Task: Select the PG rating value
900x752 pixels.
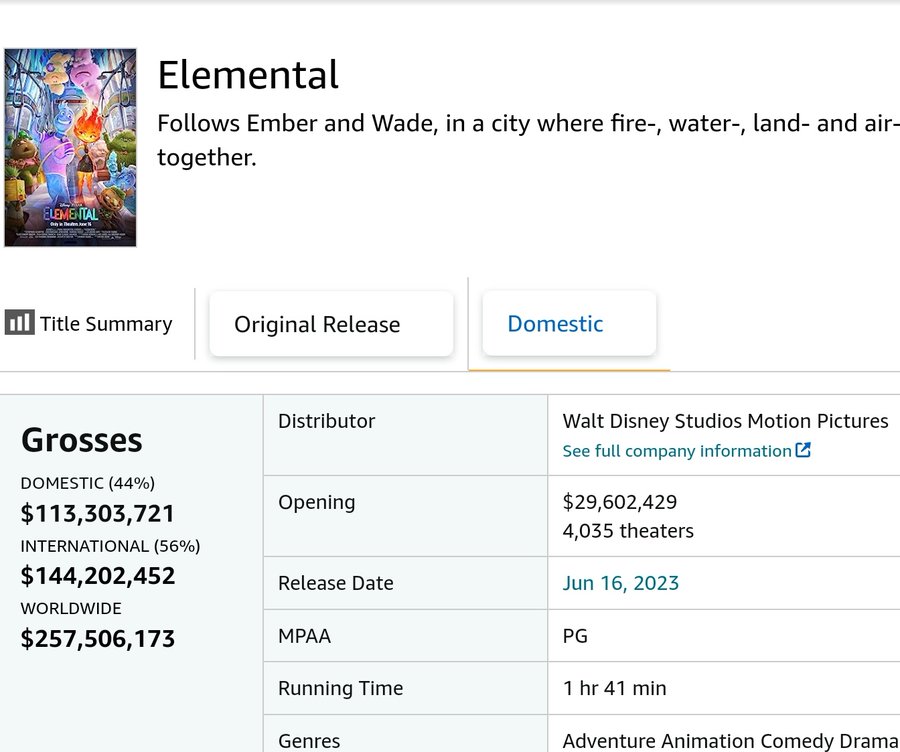Action: [575, 636]
